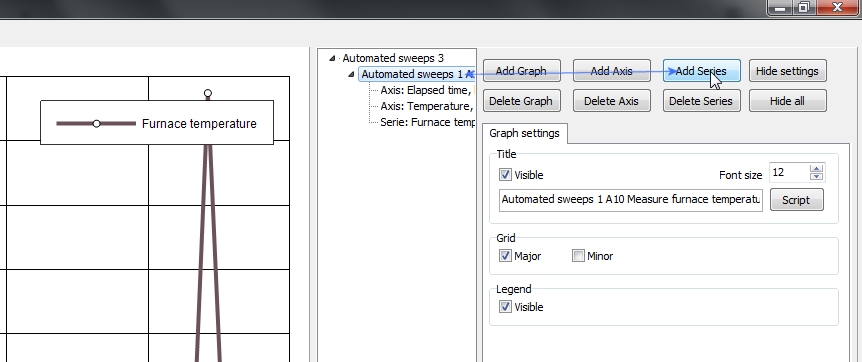Switch to the Graph settings tab
The image size is (862, 362).
(524, 133)
